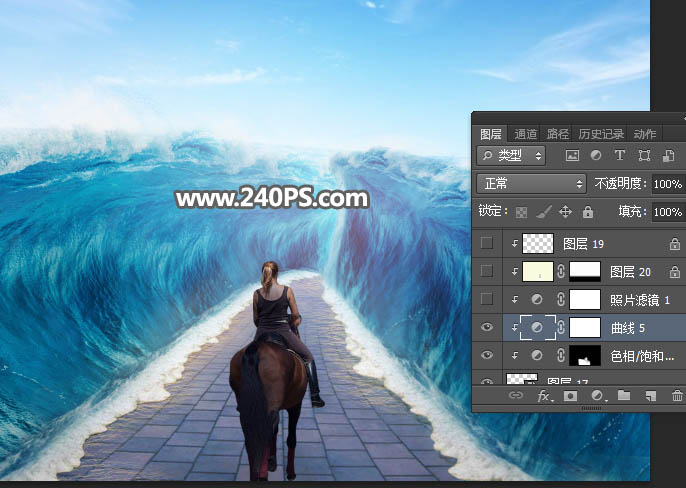Viewport: 686px width, 488px height.
Task: Open the 正常 blend mode dropdown
Action: [x=531, y=183]
